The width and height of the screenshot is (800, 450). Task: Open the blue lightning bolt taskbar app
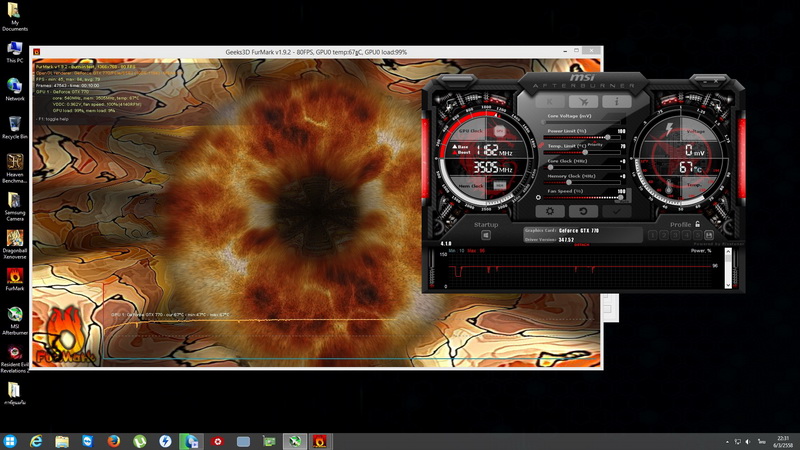(165, 441)
